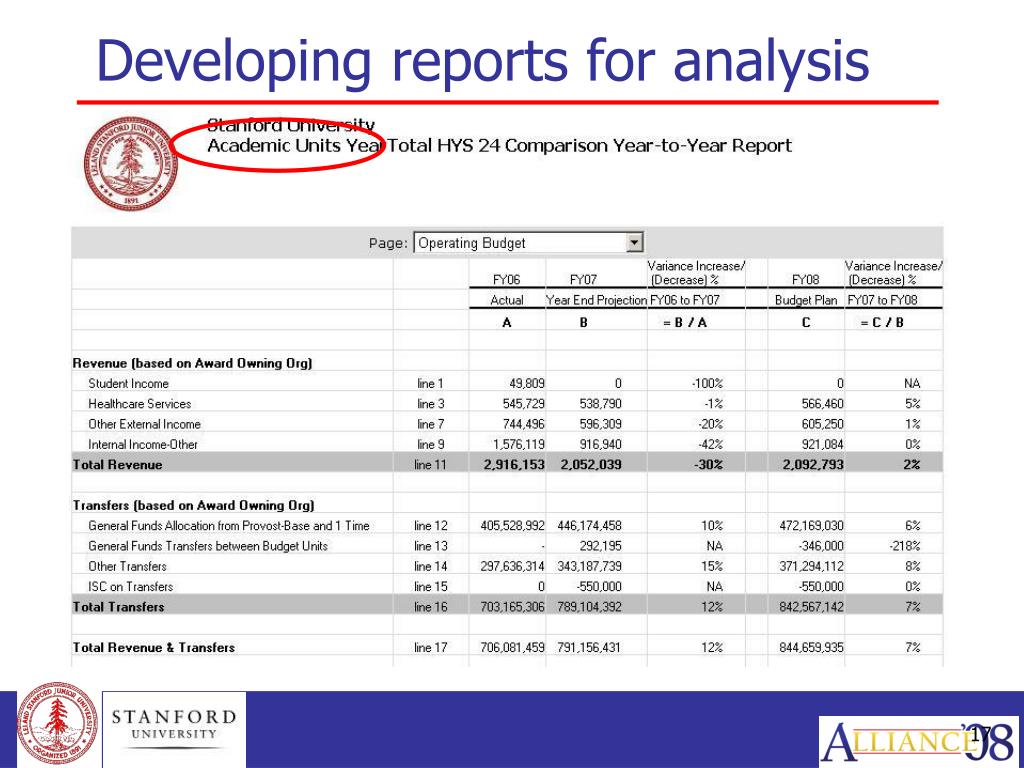
Task: Select the 'Other Transfers' row label
Action: 127,566
